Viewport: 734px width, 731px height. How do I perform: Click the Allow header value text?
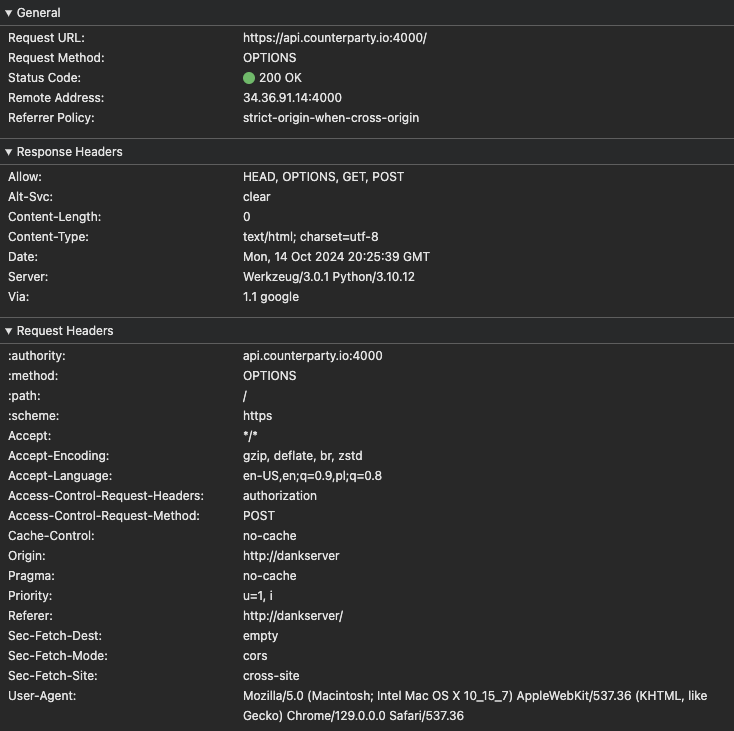(323, 177)
